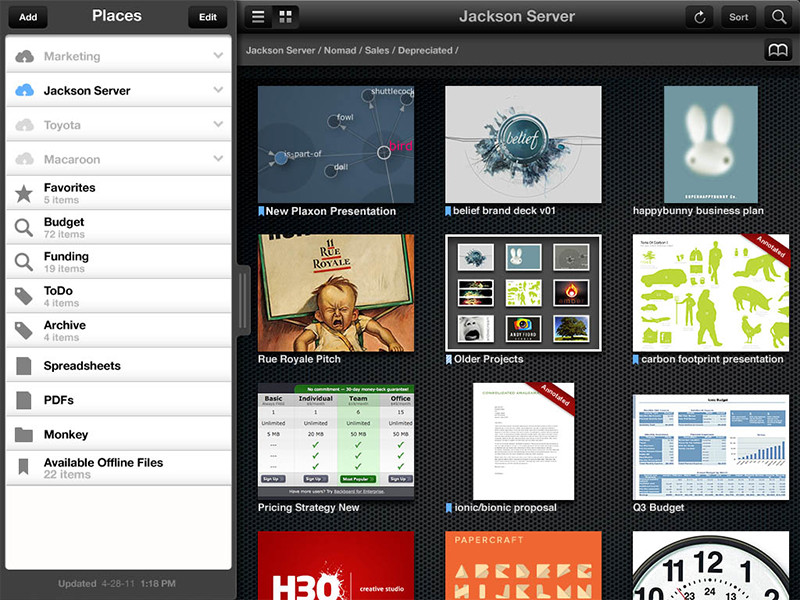Open search with the magnifier icon
The image size is (800, 600).
coord(777,17)
